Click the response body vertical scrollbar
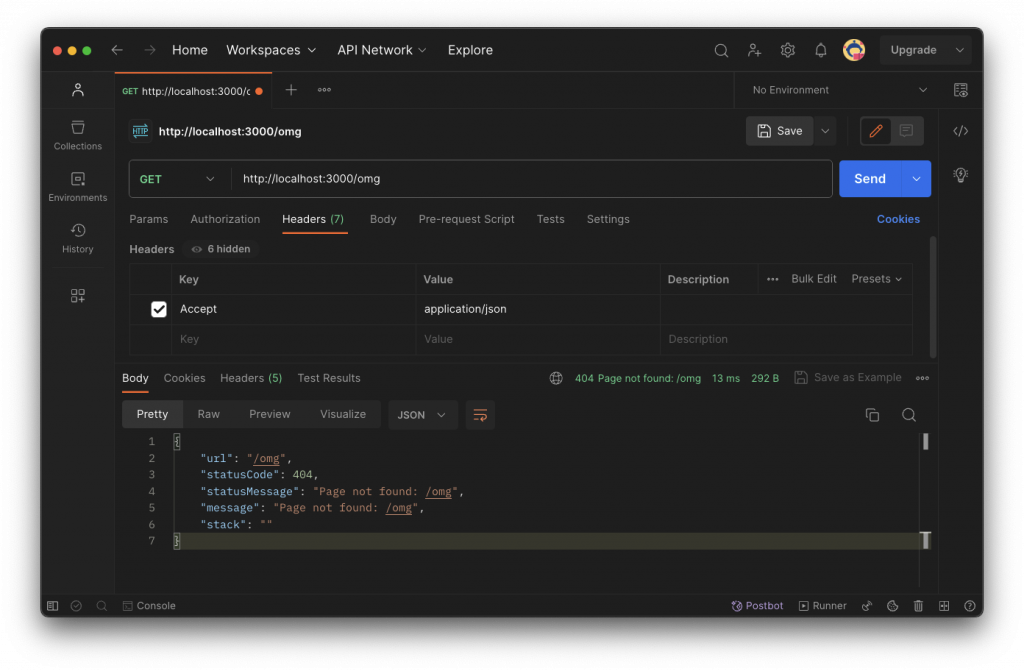Viewport: 1024px width, 671px height. (x=926, y=441)
